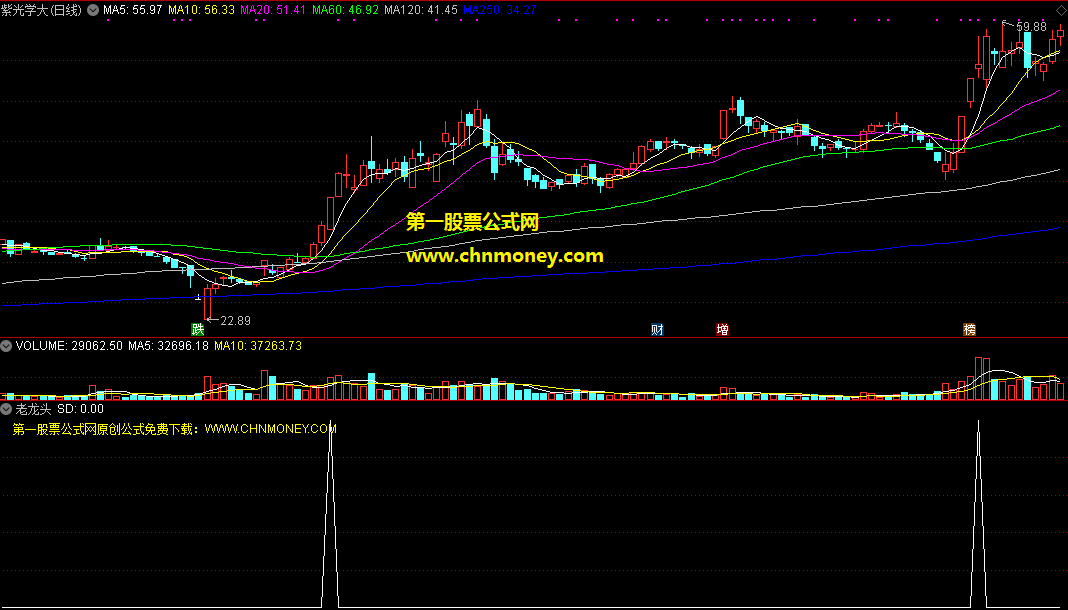
Task: Select the blue MA250 moving average label
Action: click(499, 10)
